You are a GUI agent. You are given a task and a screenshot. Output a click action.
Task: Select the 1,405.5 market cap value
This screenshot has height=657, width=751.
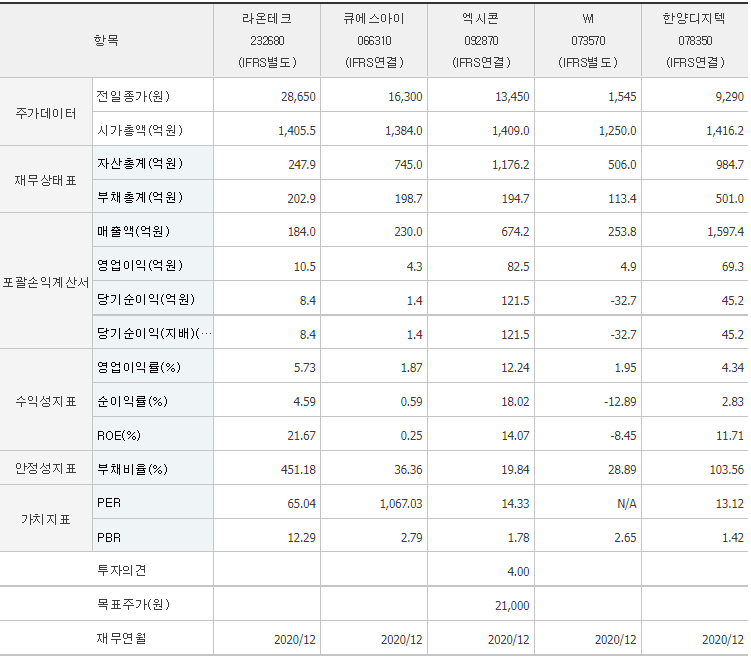(x=296, y=131)
